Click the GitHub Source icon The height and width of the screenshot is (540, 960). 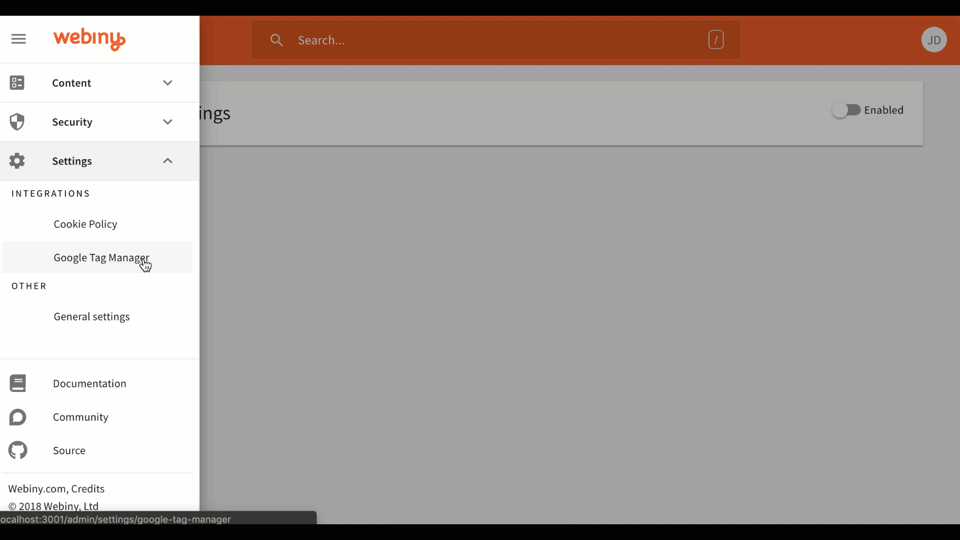18,451
